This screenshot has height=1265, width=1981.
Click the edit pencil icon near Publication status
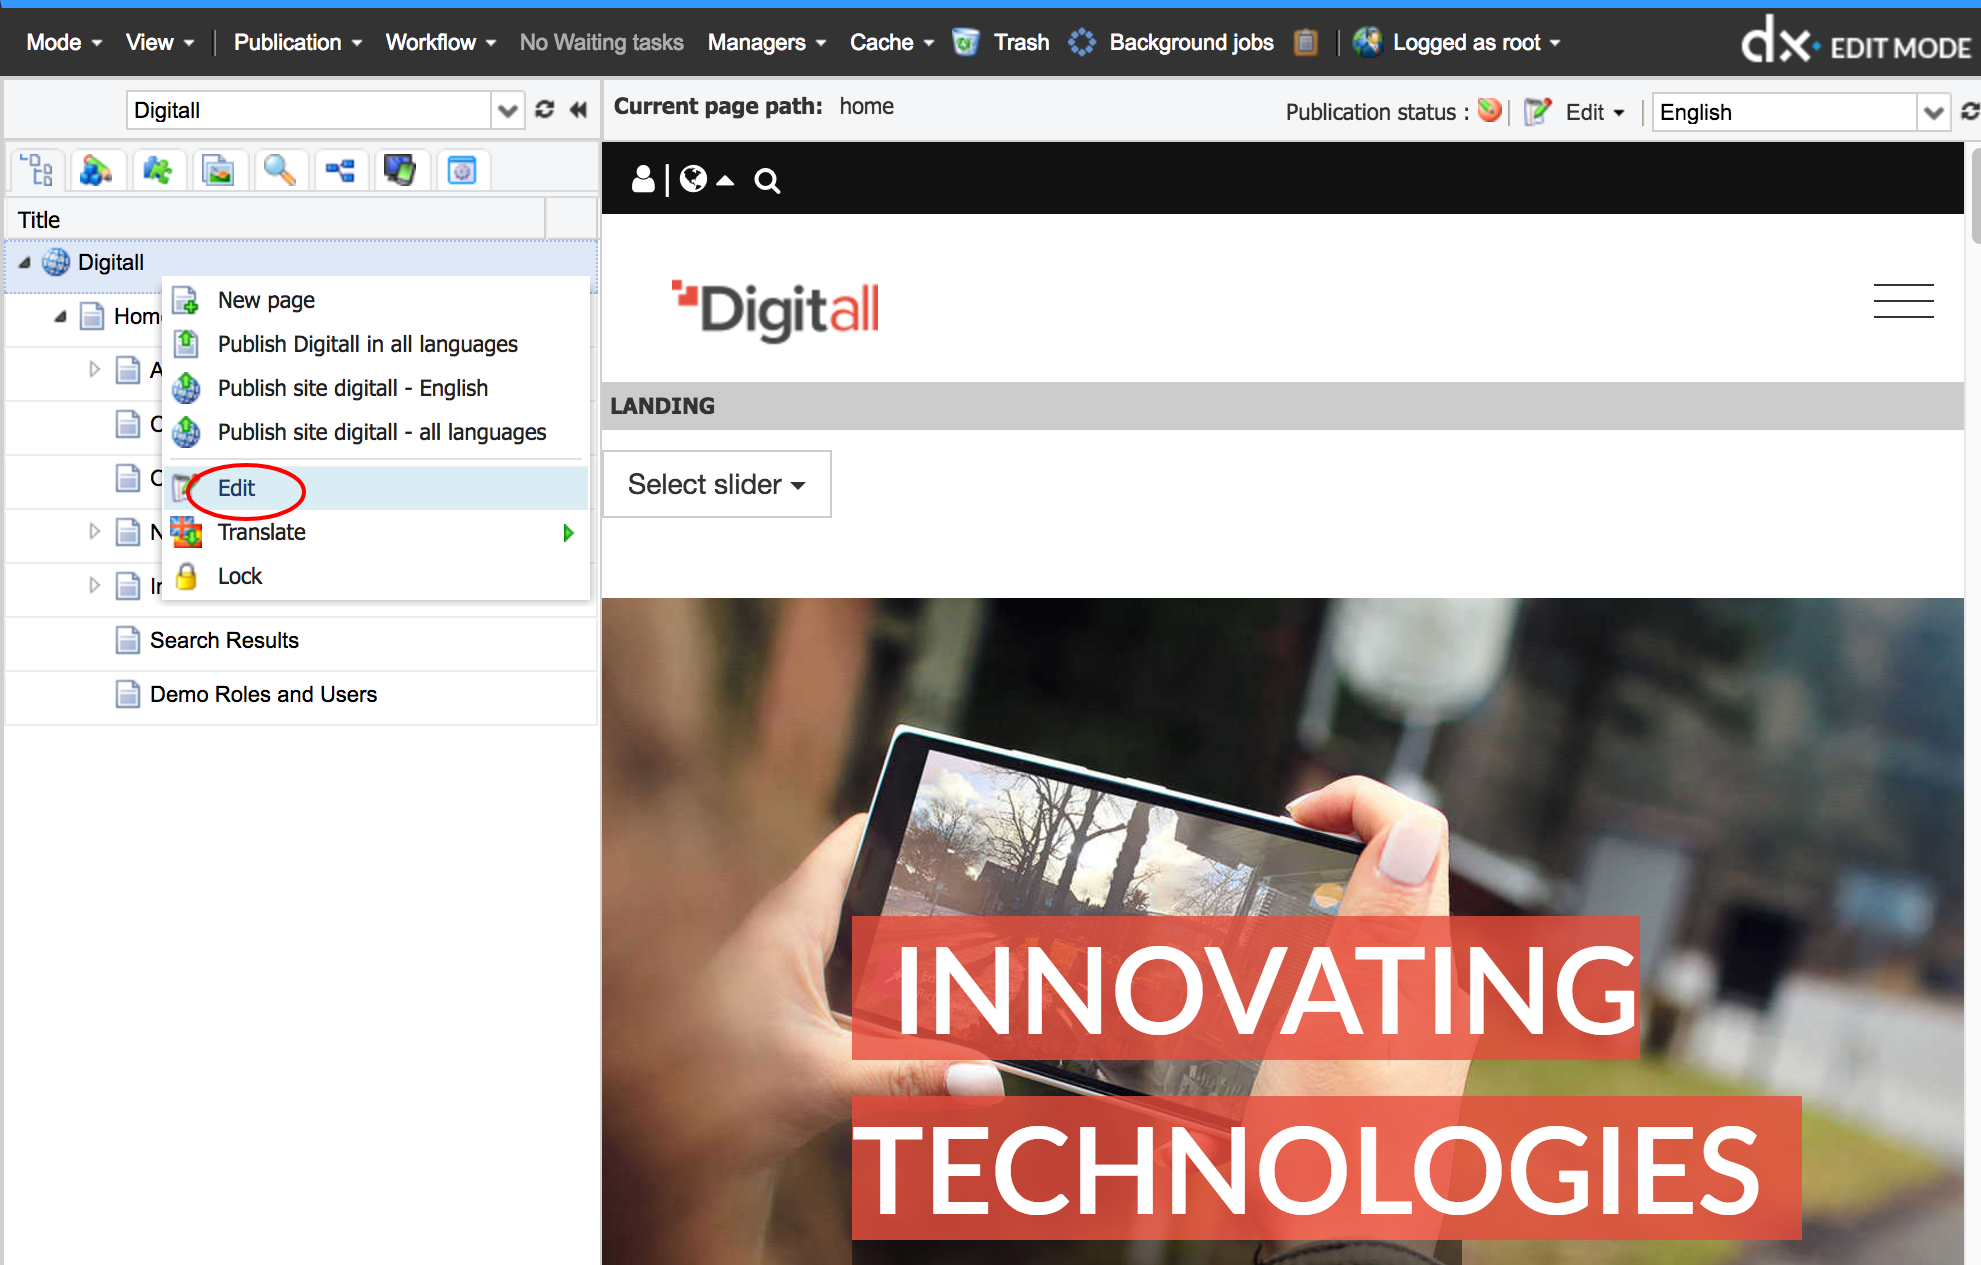pyautogui.click(x=1537, y=111)
